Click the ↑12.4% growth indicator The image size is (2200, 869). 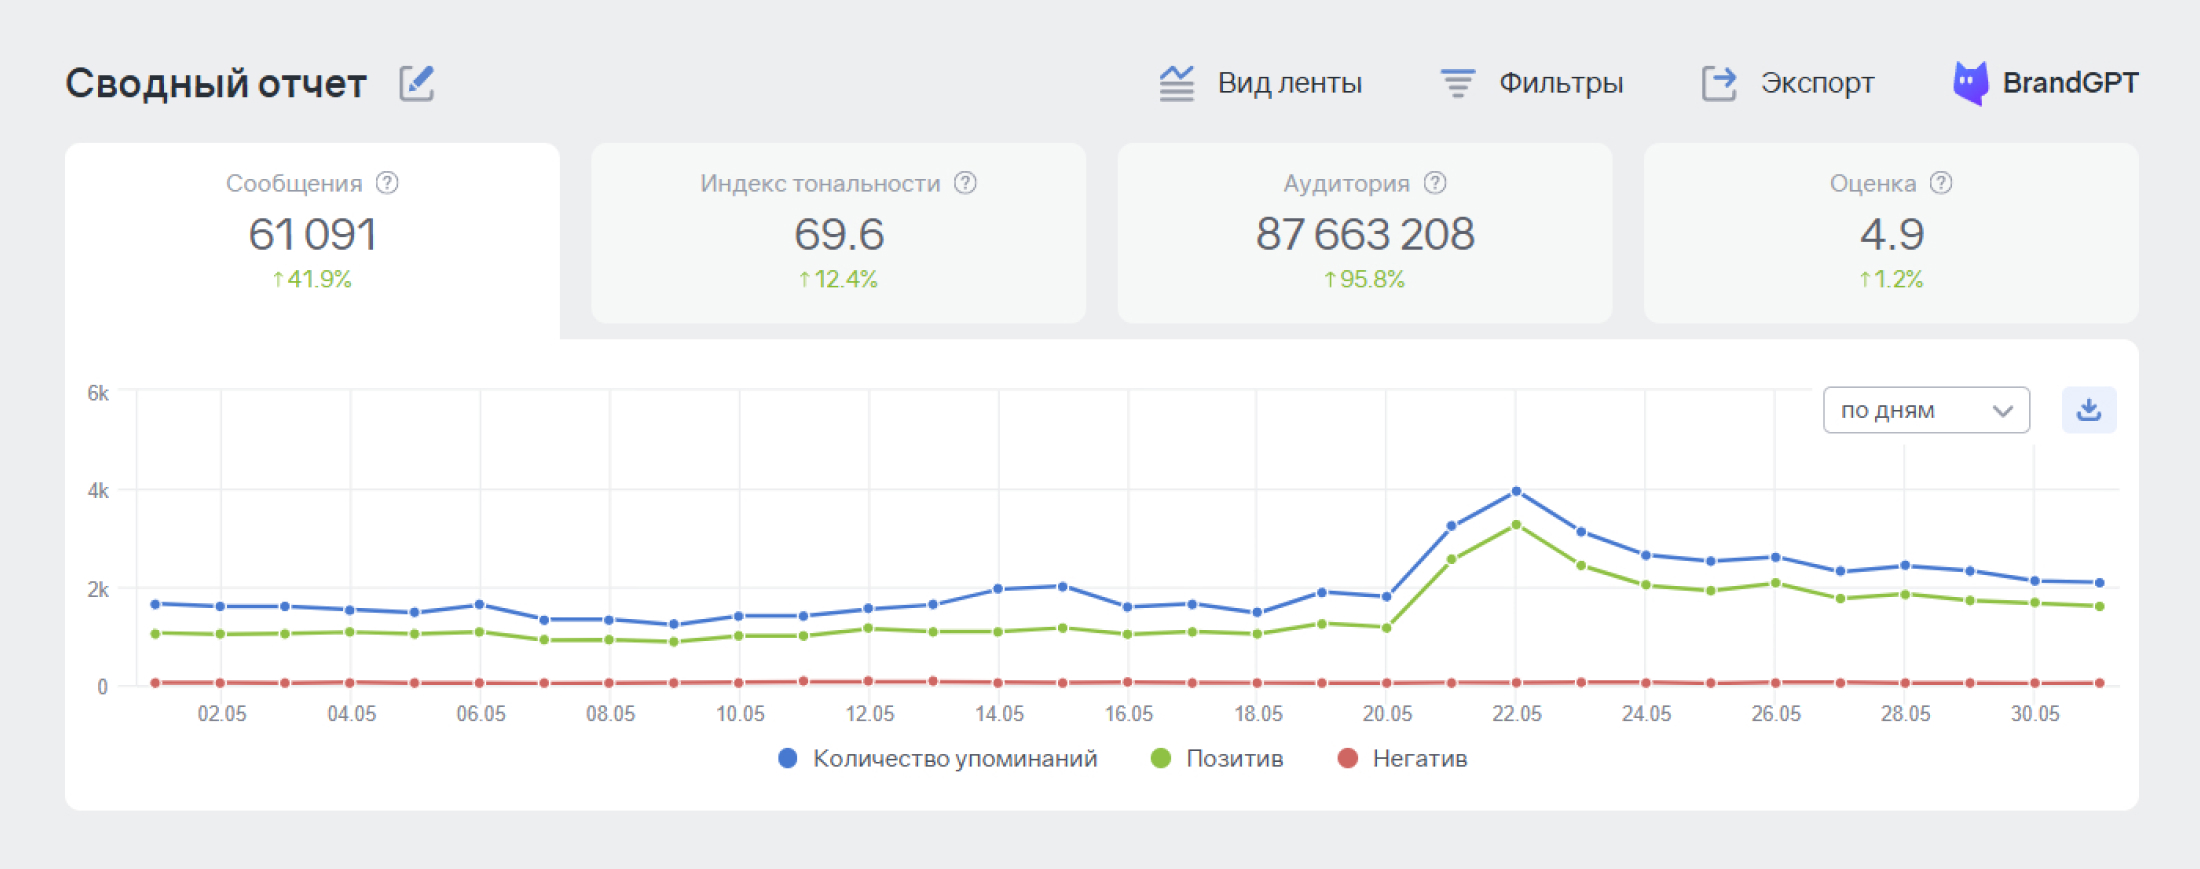tap(838, 279)
